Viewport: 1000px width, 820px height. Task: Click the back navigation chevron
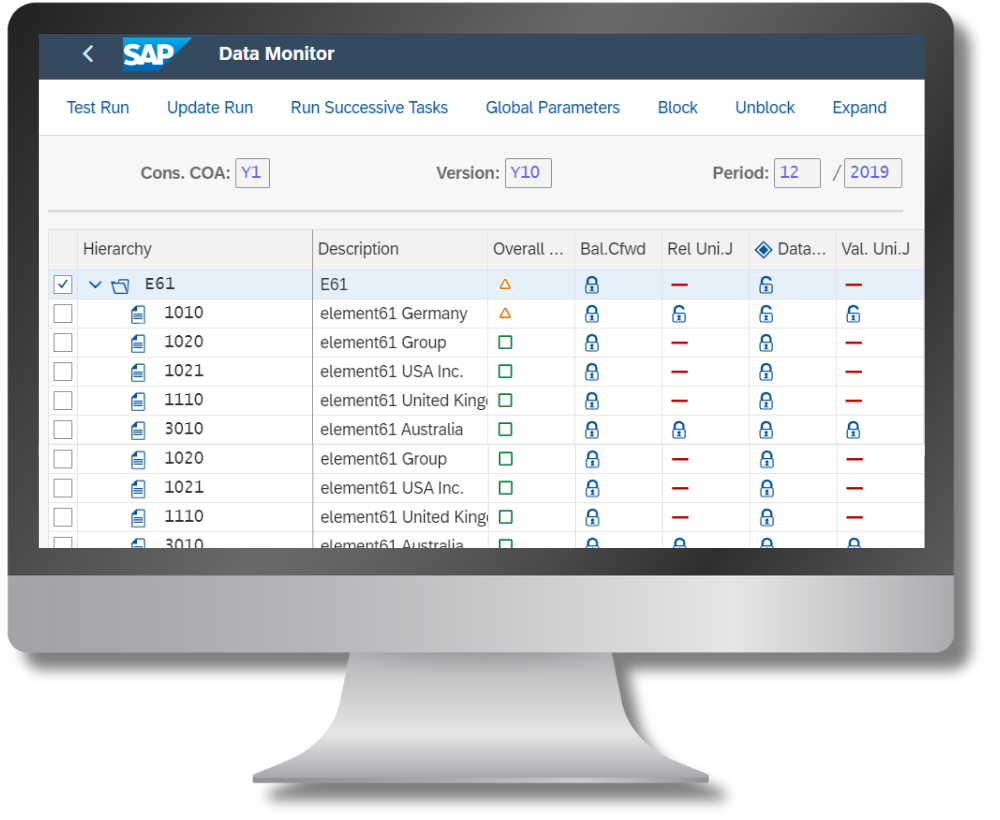(x=87, y=54)
